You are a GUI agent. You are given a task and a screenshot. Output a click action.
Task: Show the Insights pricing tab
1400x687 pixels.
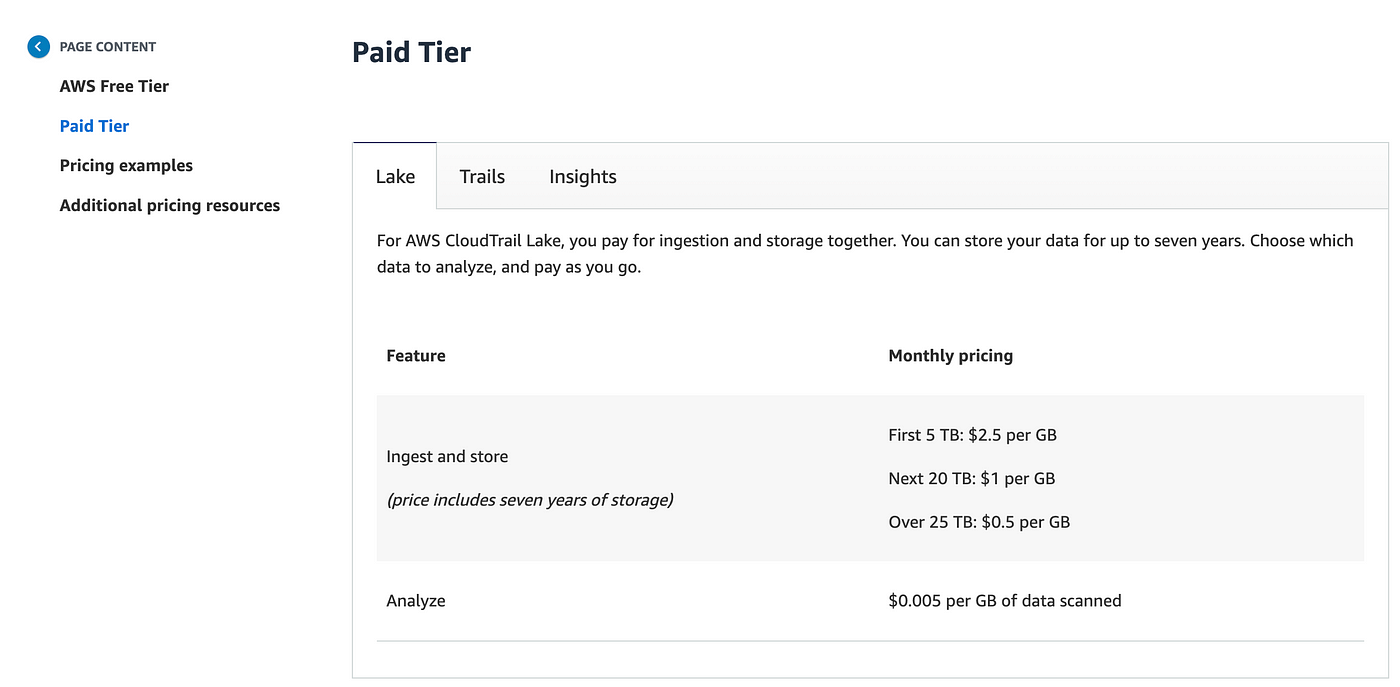coord(583,177)
